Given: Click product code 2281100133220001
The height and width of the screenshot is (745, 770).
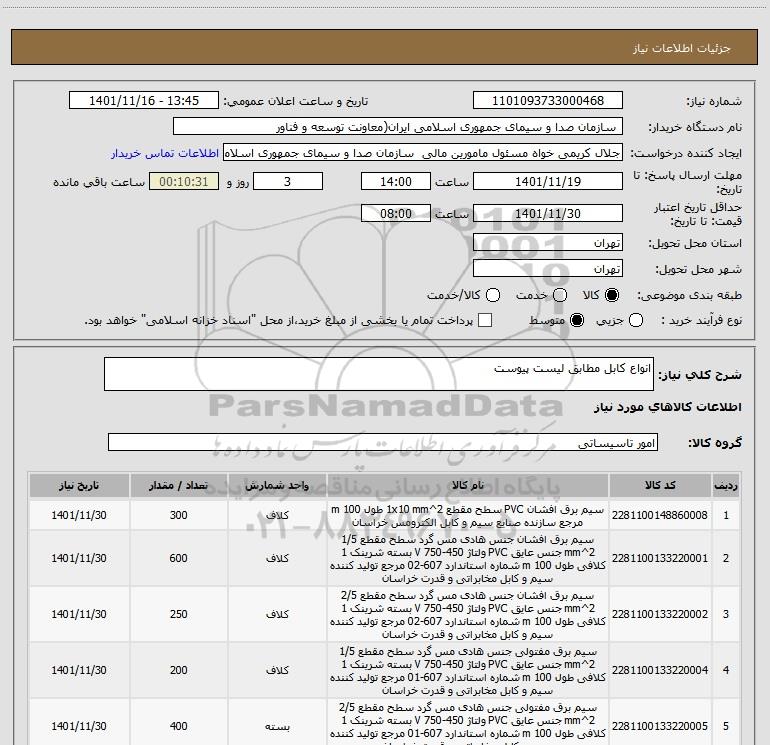Looking at the screenshot, I should 660,558.
